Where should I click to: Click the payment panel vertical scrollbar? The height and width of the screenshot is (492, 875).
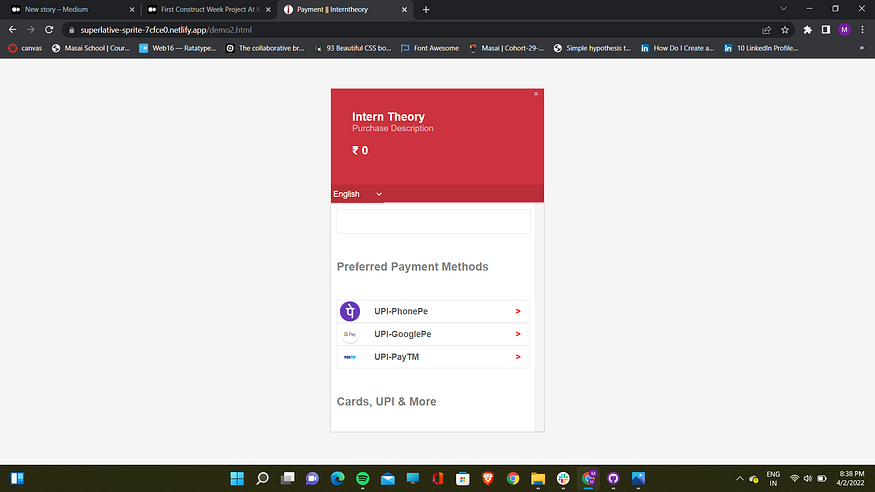(x=539, y=317)
